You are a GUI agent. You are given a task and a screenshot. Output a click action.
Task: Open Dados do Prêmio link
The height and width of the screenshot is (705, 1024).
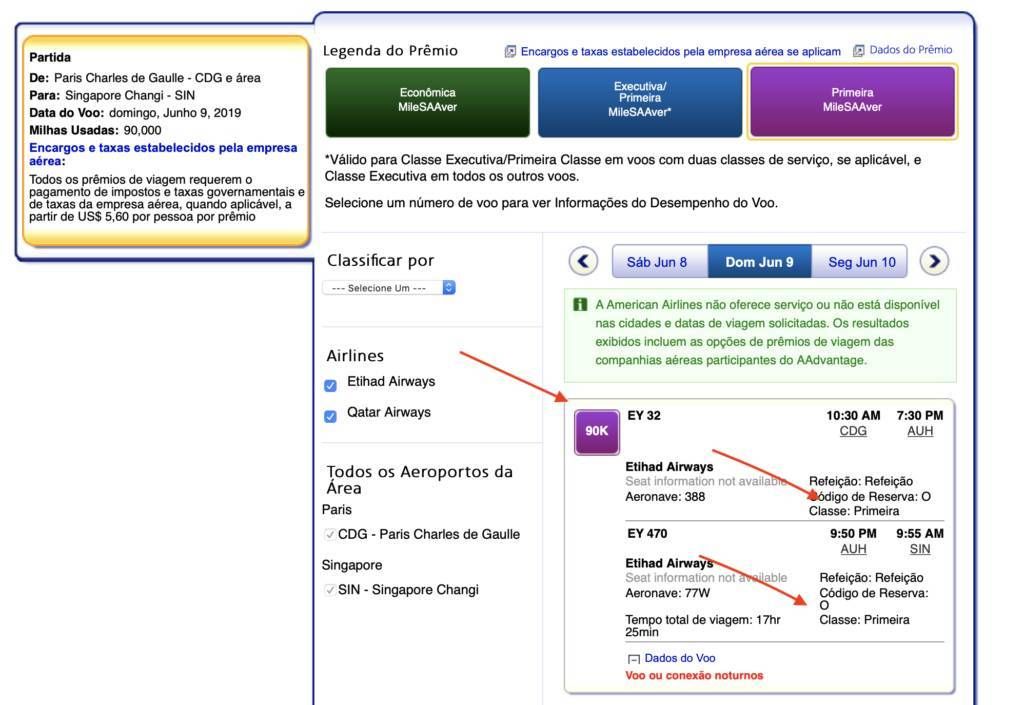tap(910, 50)
